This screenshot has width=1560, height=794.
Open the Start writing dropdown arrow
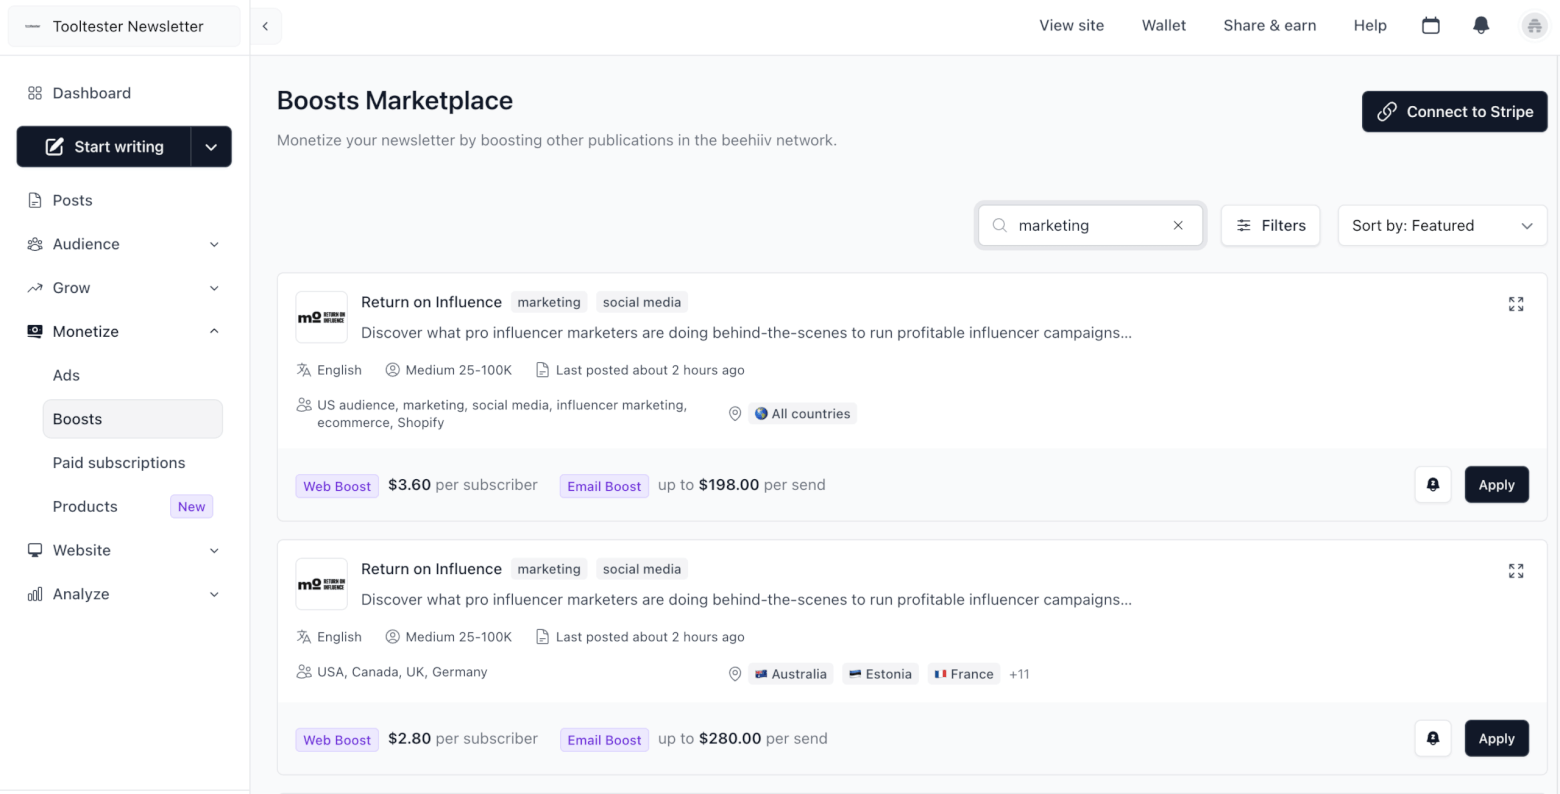[211, 147]
